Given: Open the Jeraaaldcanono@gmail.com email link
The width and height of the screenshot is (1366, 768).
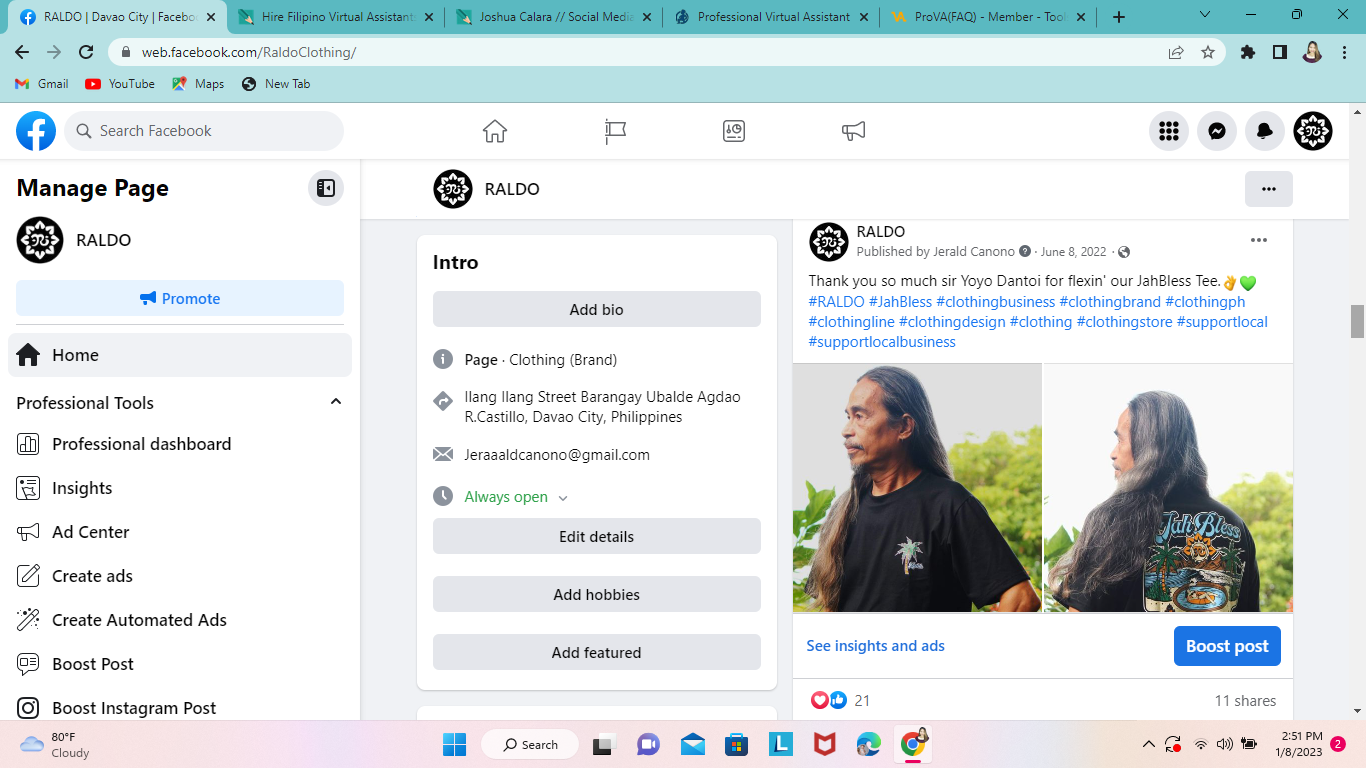Looking at the screenshot, I should pyautogui.click(x=557, y=455).
